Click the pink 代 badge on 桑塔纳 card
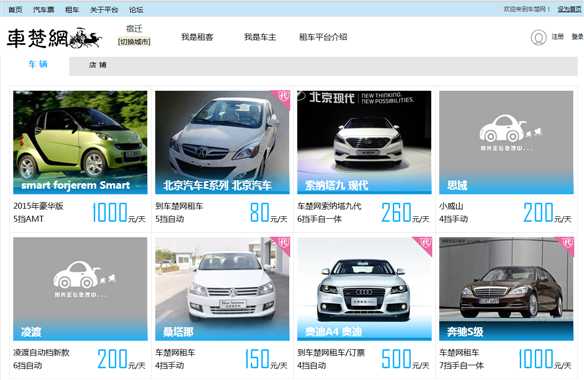The image size is (584, 380). point(283,243)
